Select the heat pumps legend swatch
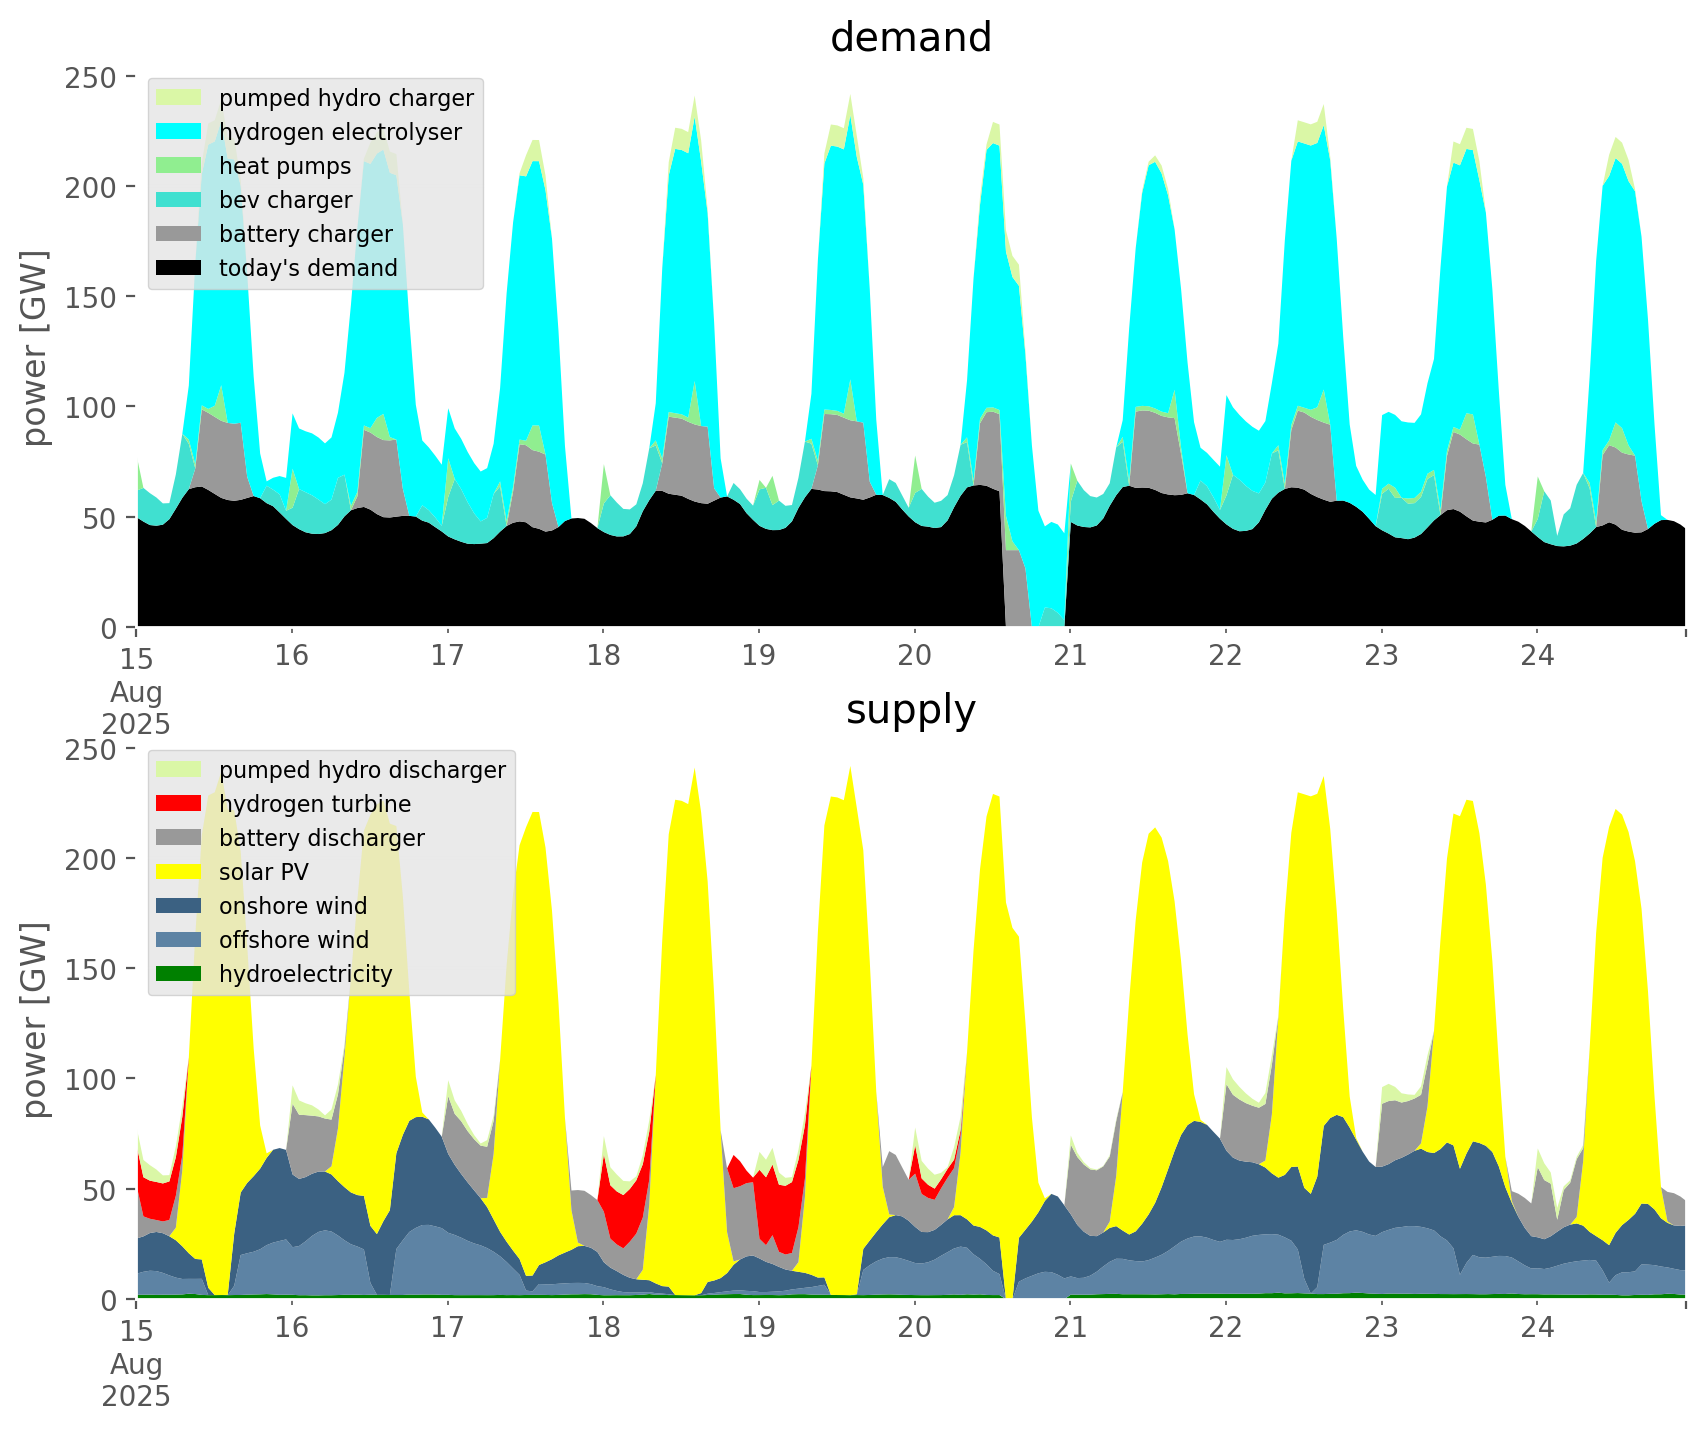 click(180, 166)
